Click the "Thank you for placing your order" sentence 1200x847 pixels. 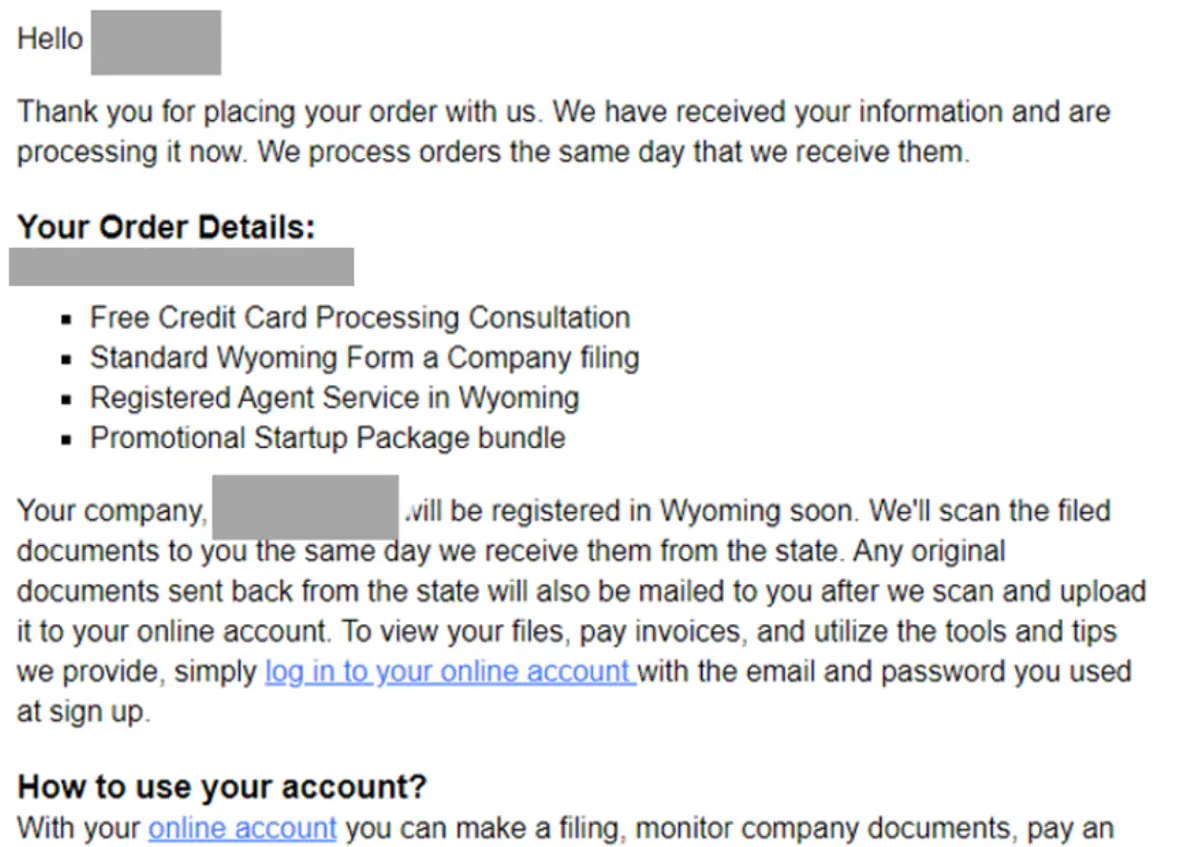[280, 111]
